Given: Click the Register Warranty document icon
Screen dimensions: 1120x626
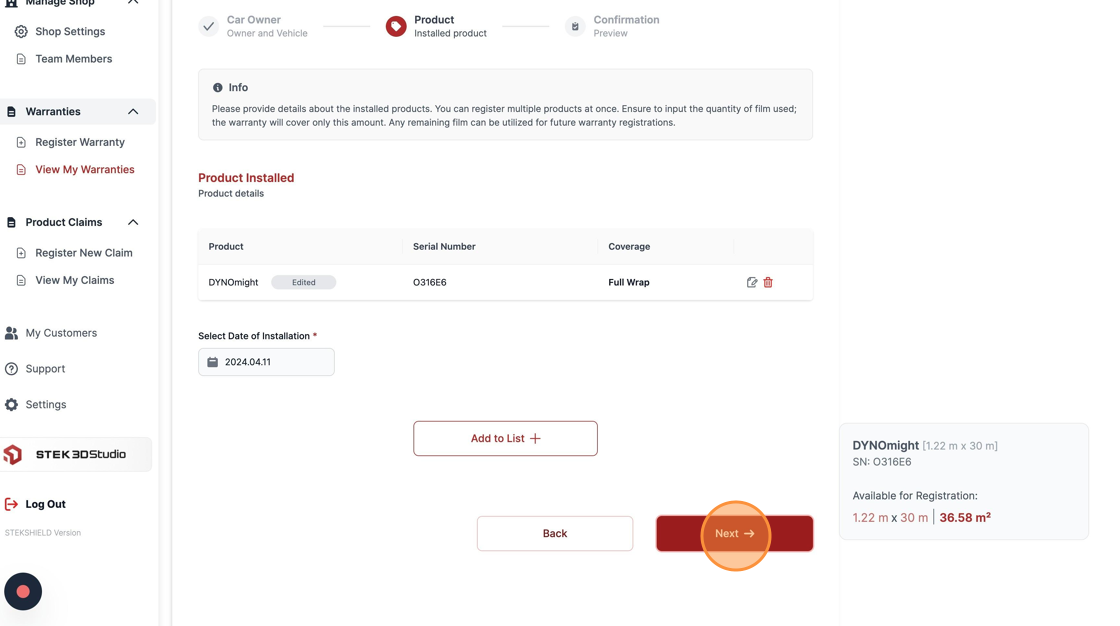Looking at the screenshot, I should point(21,142).
